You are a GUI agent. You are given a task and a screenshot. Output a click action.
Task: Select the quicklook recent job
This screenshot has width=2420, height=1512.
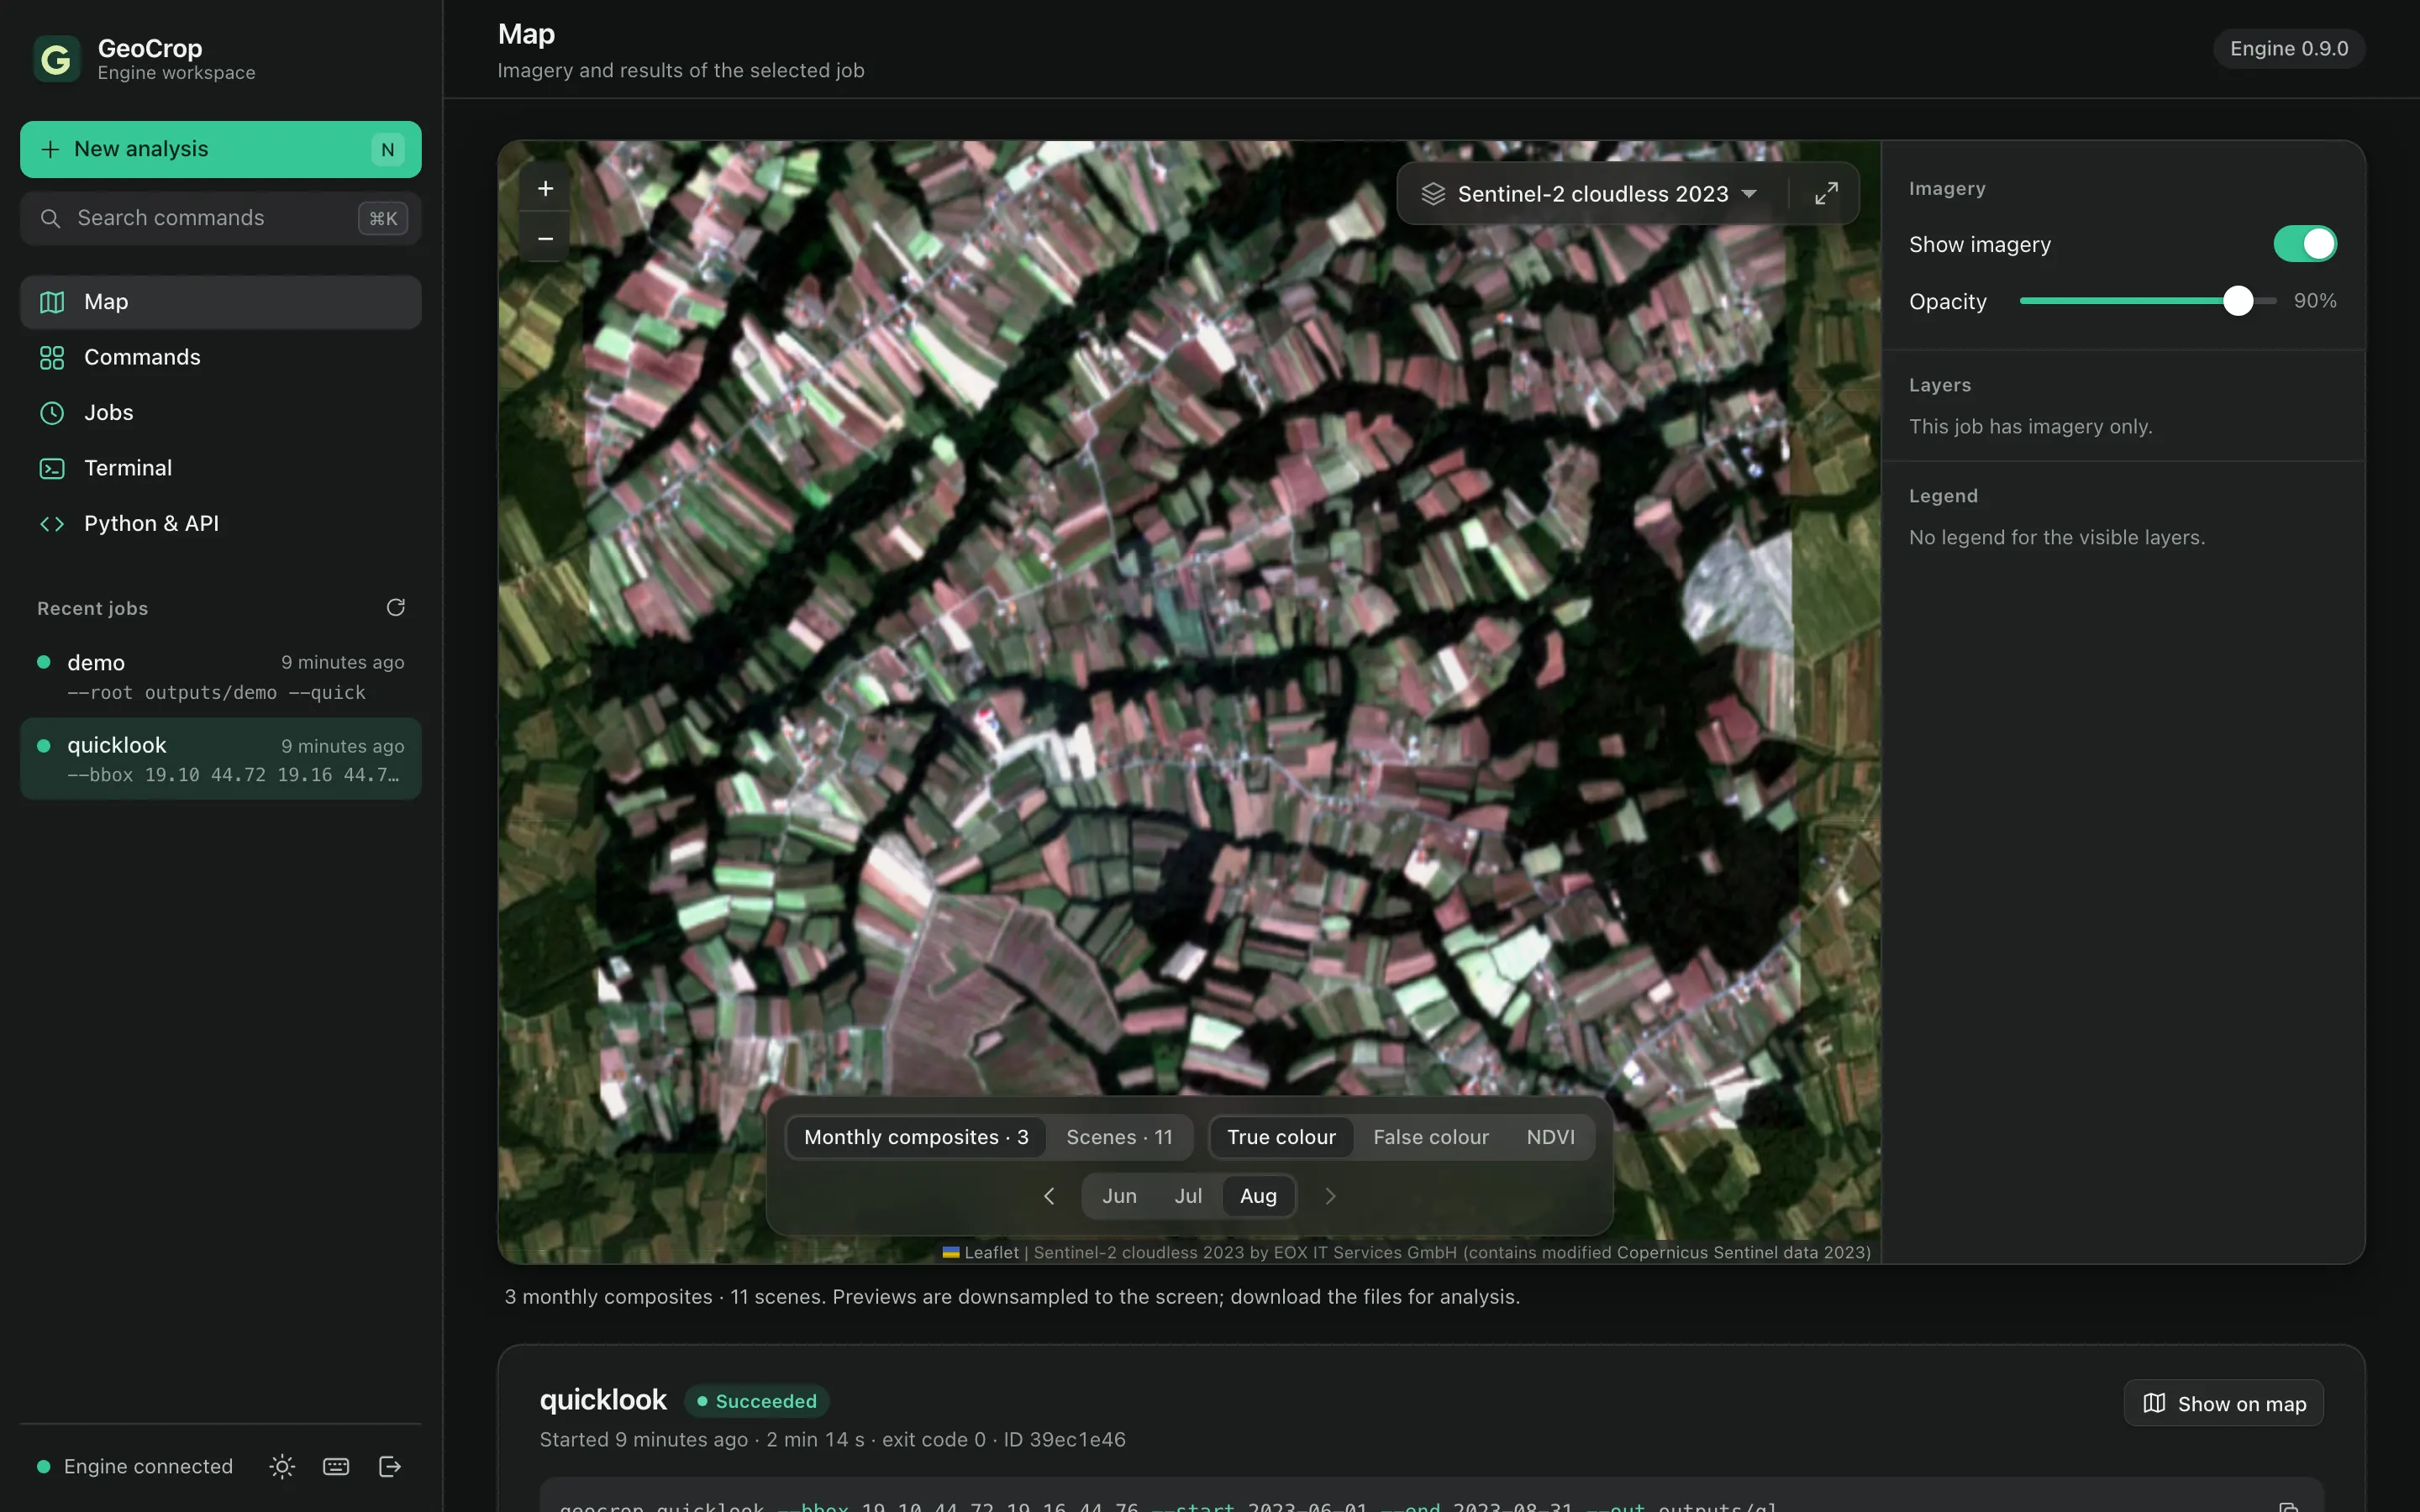pos(221,759)
